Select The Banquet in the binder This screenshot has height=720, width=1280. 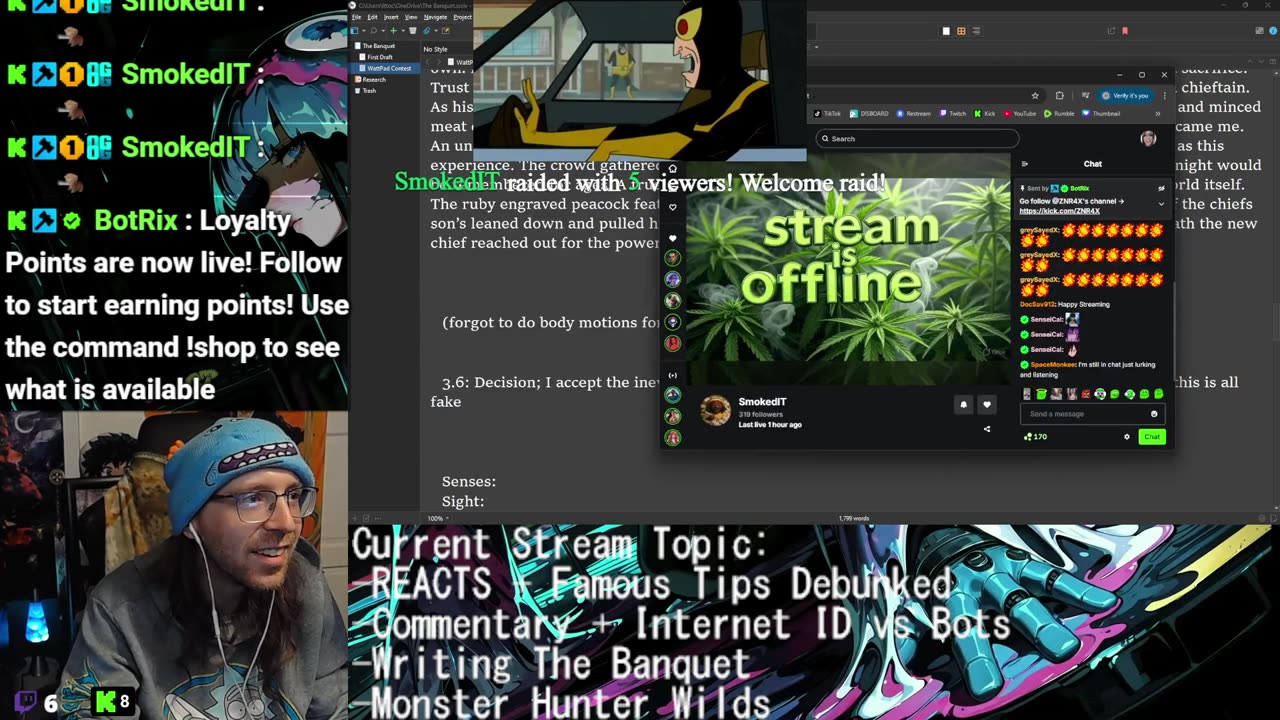(x=378, y=46)
